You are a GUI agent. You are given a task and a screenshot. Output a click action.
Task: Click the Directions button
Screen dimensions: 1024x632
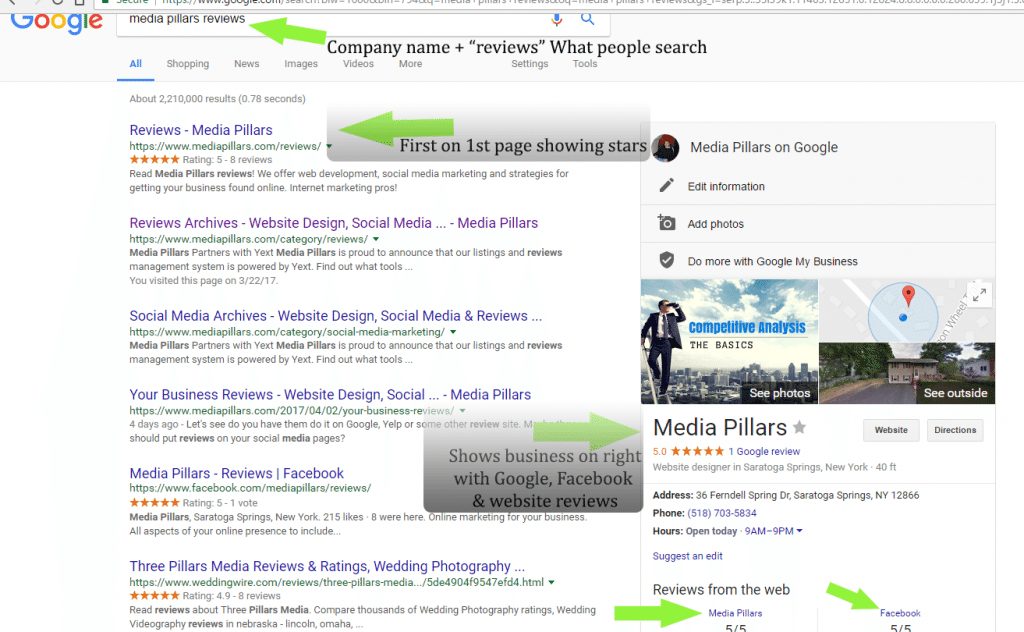click(x=955, y=430)
